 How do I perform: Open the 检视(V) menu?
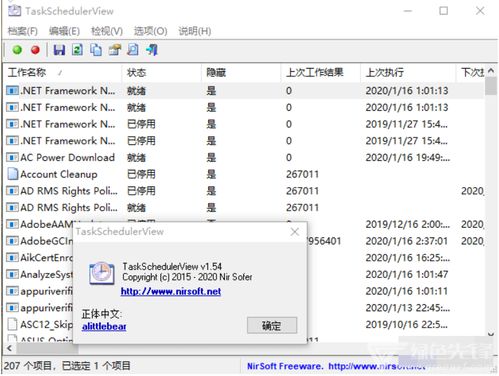click(107, 31)
